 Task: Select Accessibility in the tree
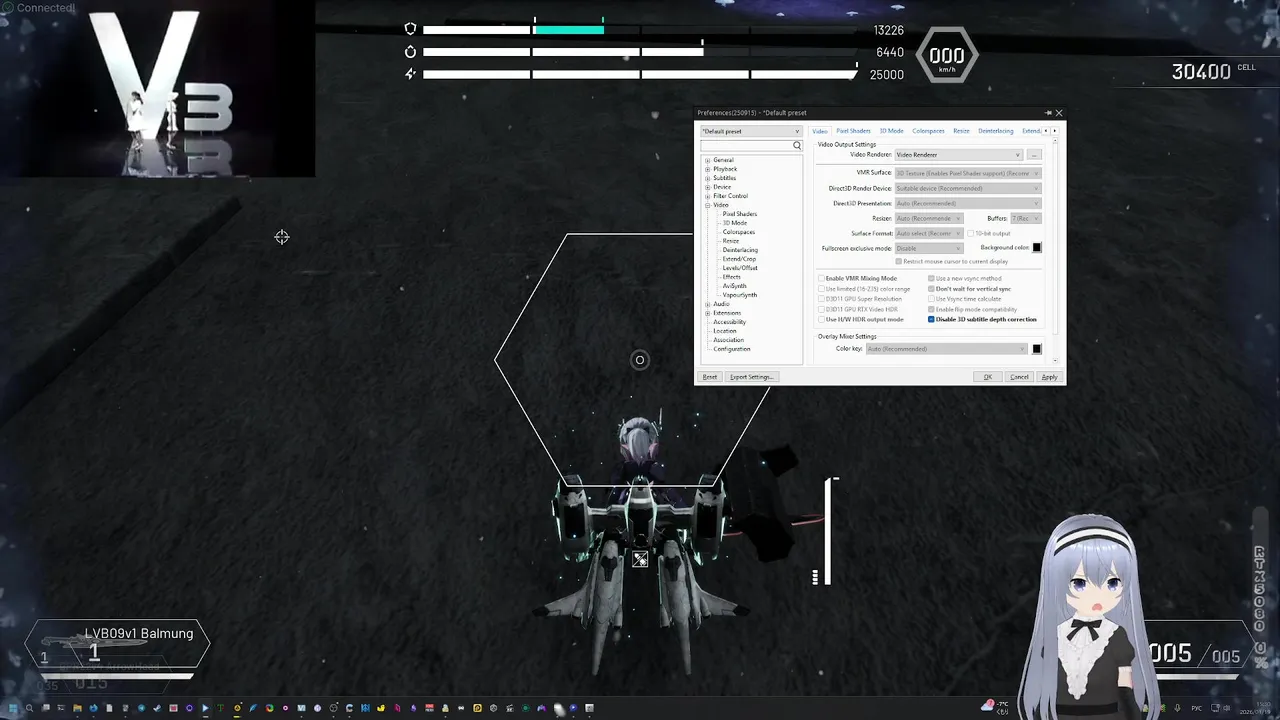pyautogui.click(x=730, y=322)
